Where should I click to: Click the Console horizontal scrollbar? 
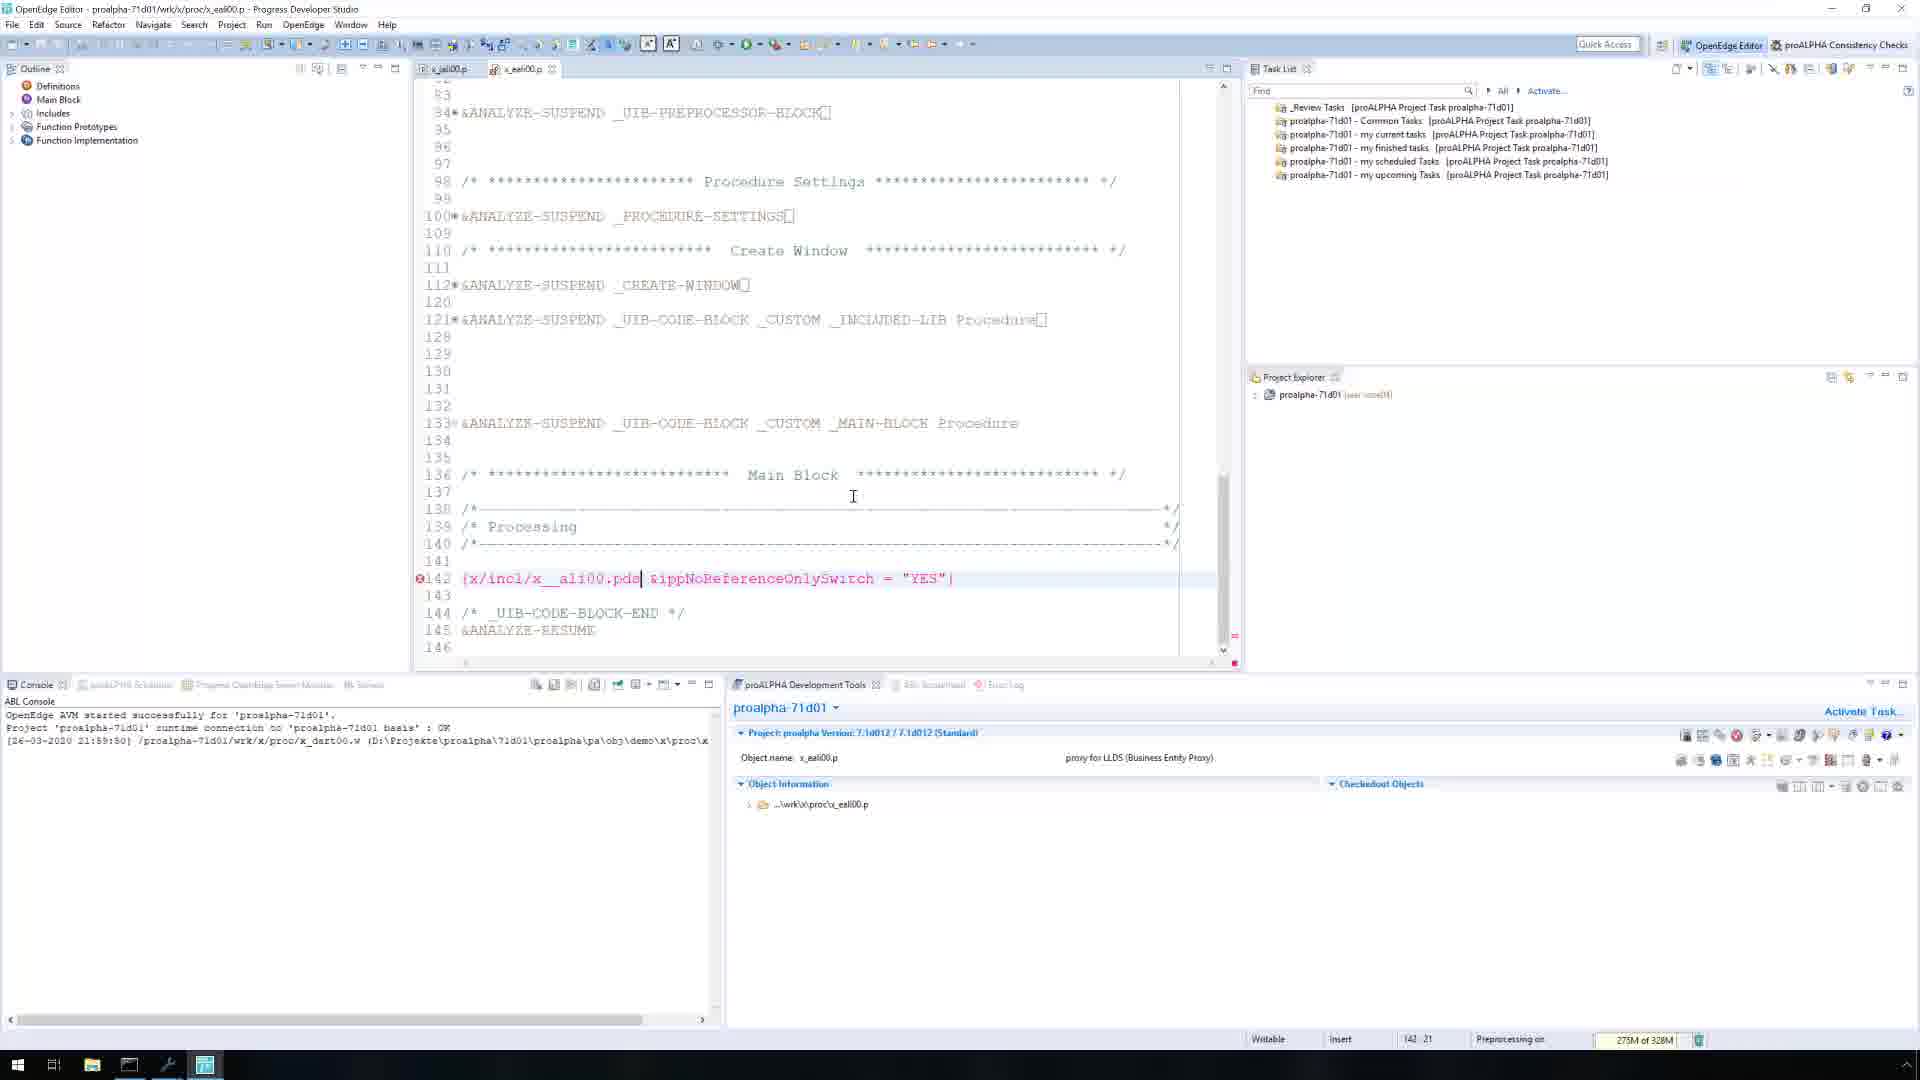[x=330, y=1020]
